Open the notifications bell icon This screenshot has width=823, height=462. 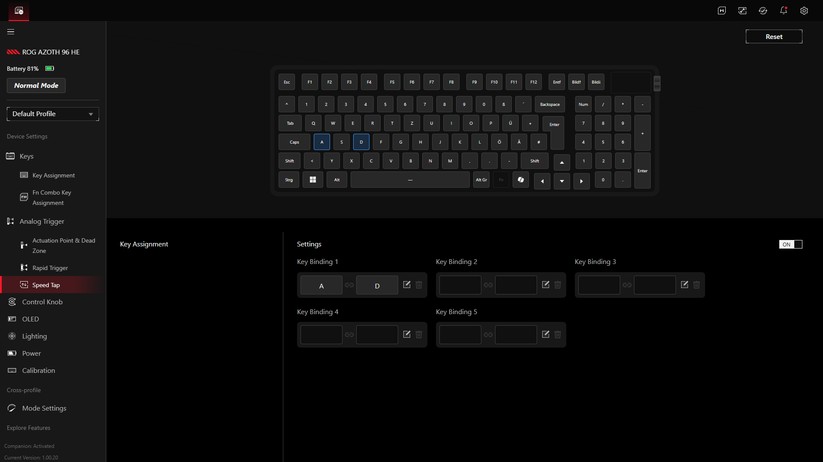point(783,11)
